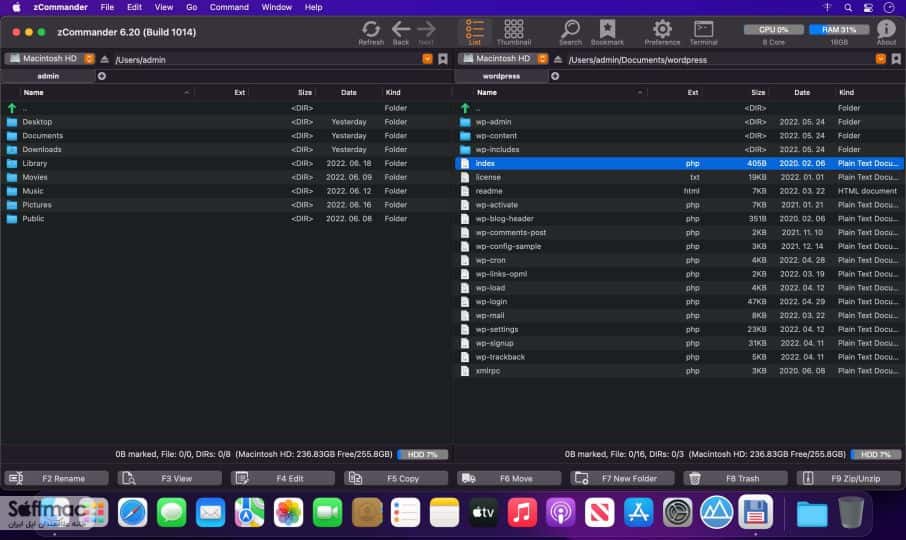Select the Documents folder row

click(226, 136)
